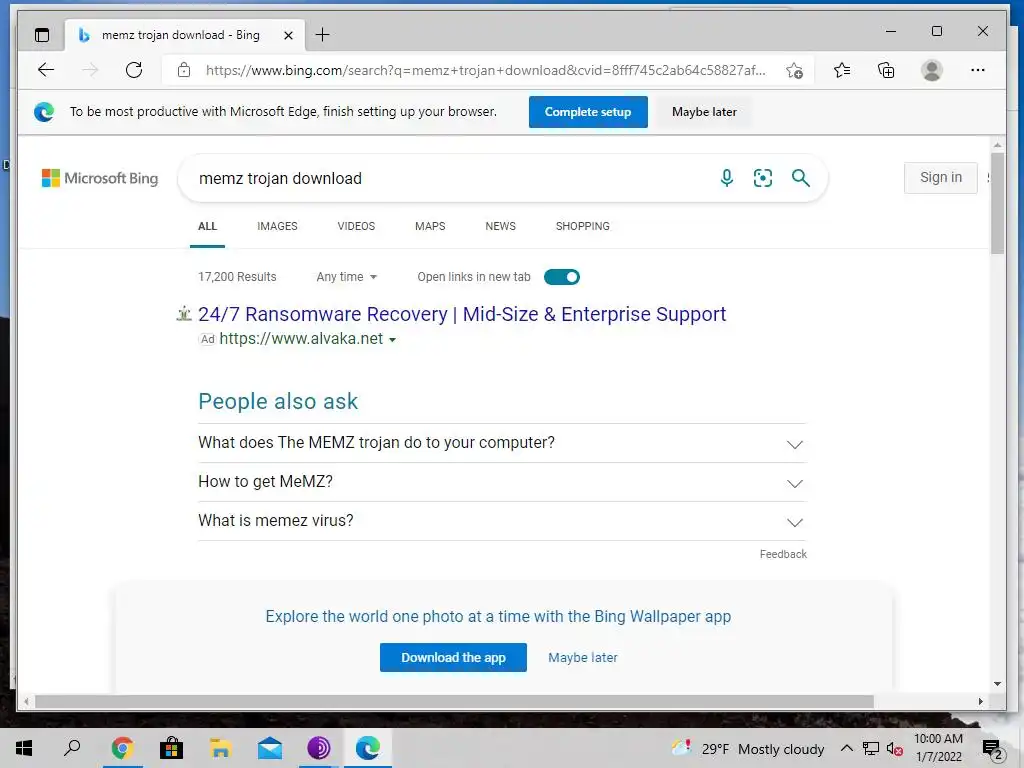Screen dimensions: 1024x768
Task: Open 24/7 Ransomware Recovery ad link
Action: pos(462,314)
